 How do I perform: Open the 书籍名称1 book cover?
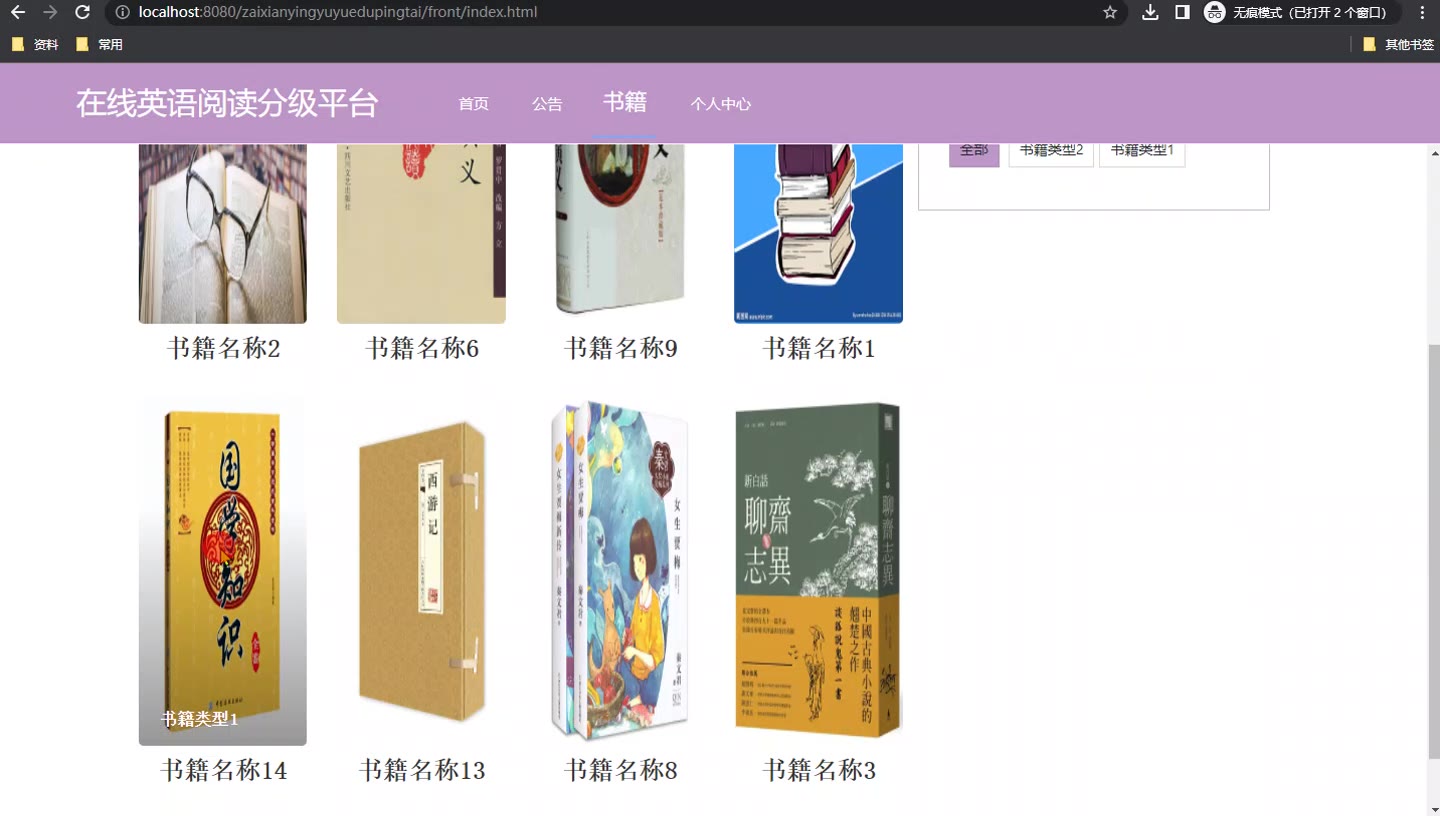click(818, 233)
